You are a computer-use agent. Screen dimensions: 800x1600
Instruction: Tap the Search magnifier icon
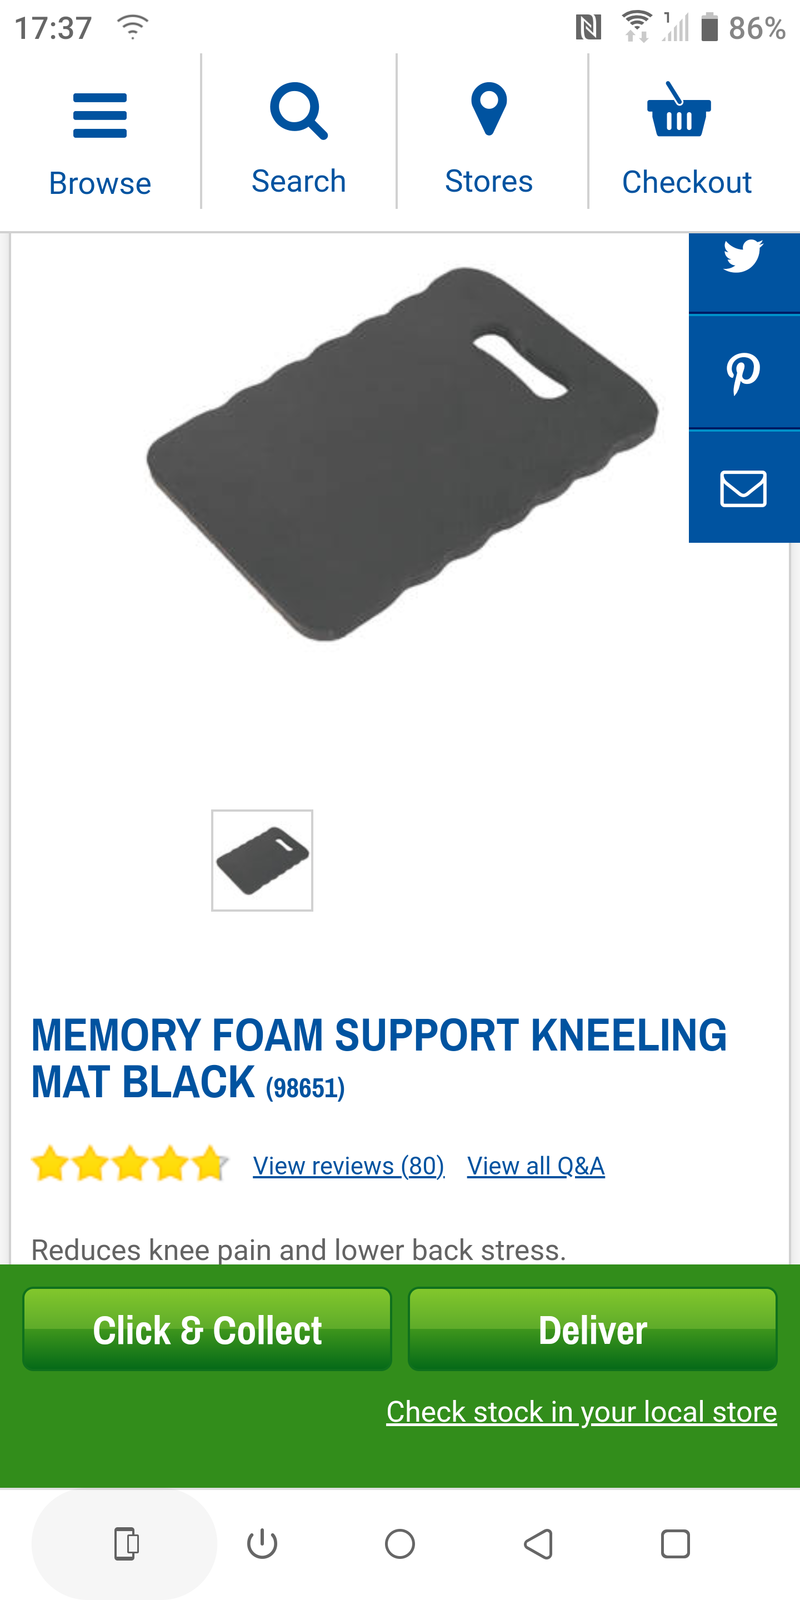point(299,111)
